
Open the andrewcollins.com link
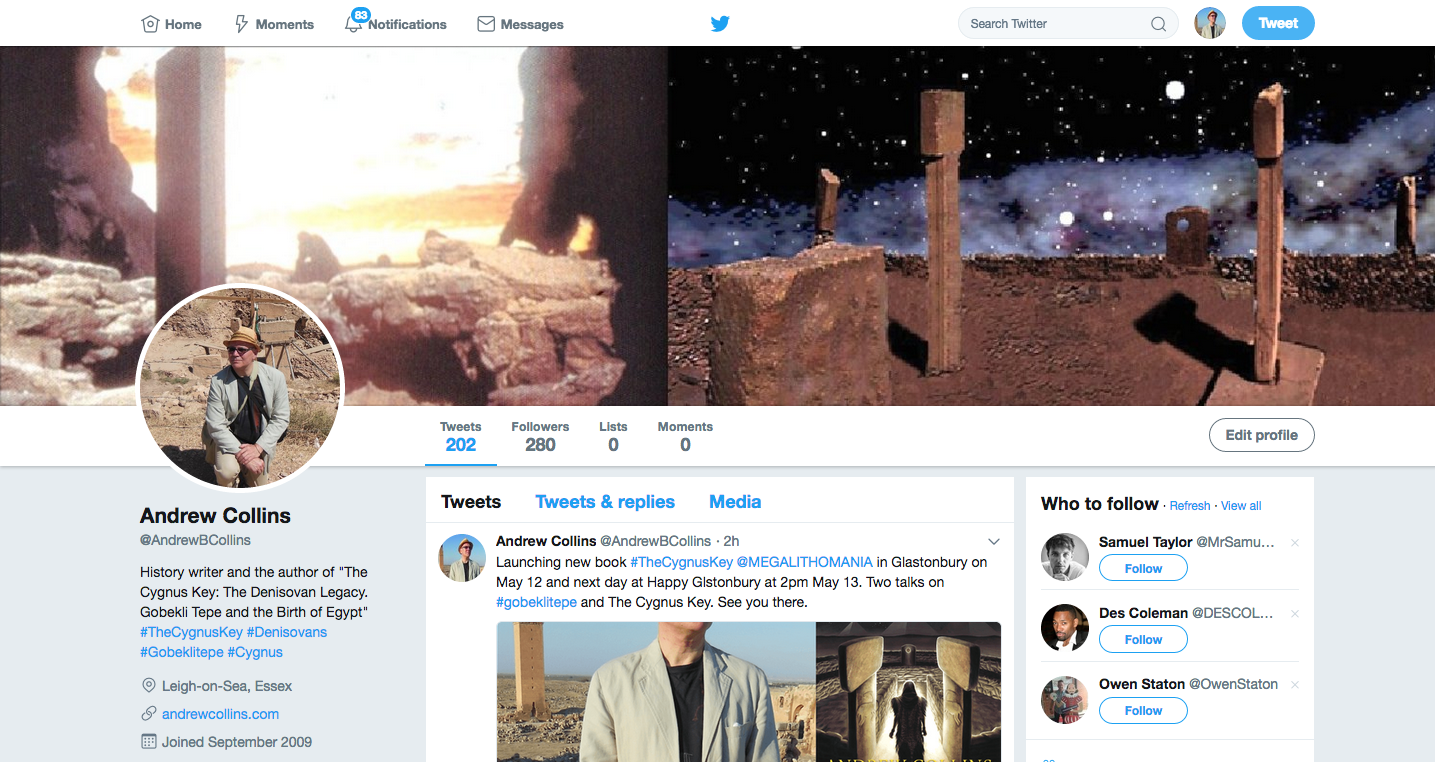[x=220, y=714]
